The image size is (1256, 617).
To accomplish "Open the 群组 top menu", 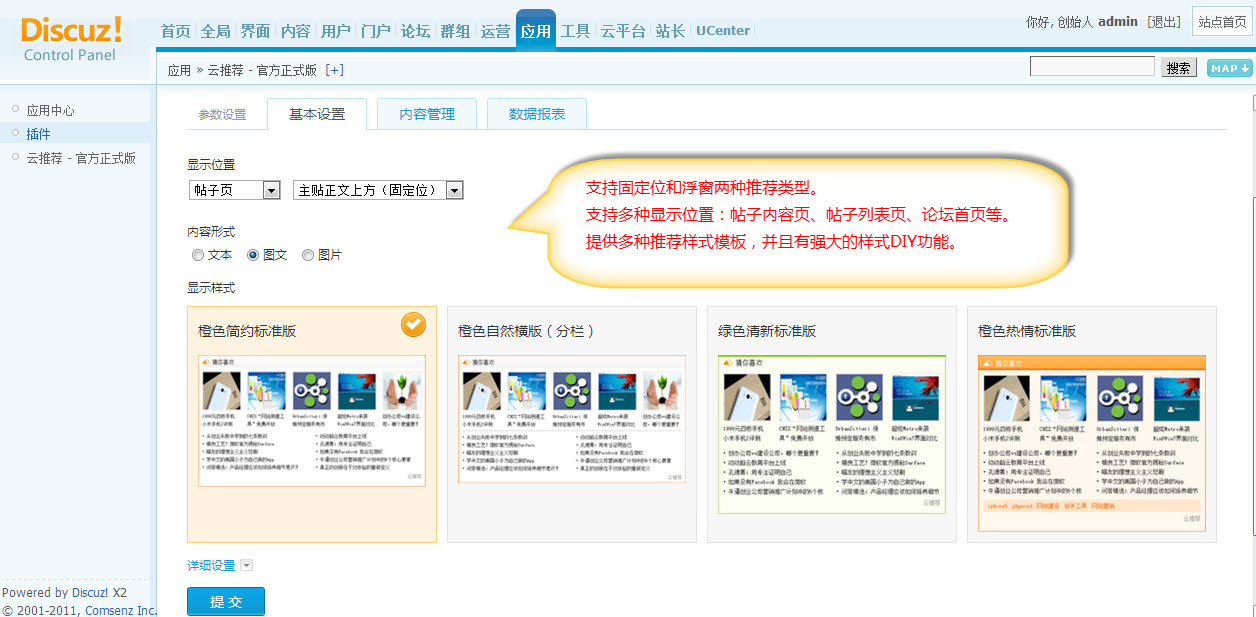I will coord(455,31).
